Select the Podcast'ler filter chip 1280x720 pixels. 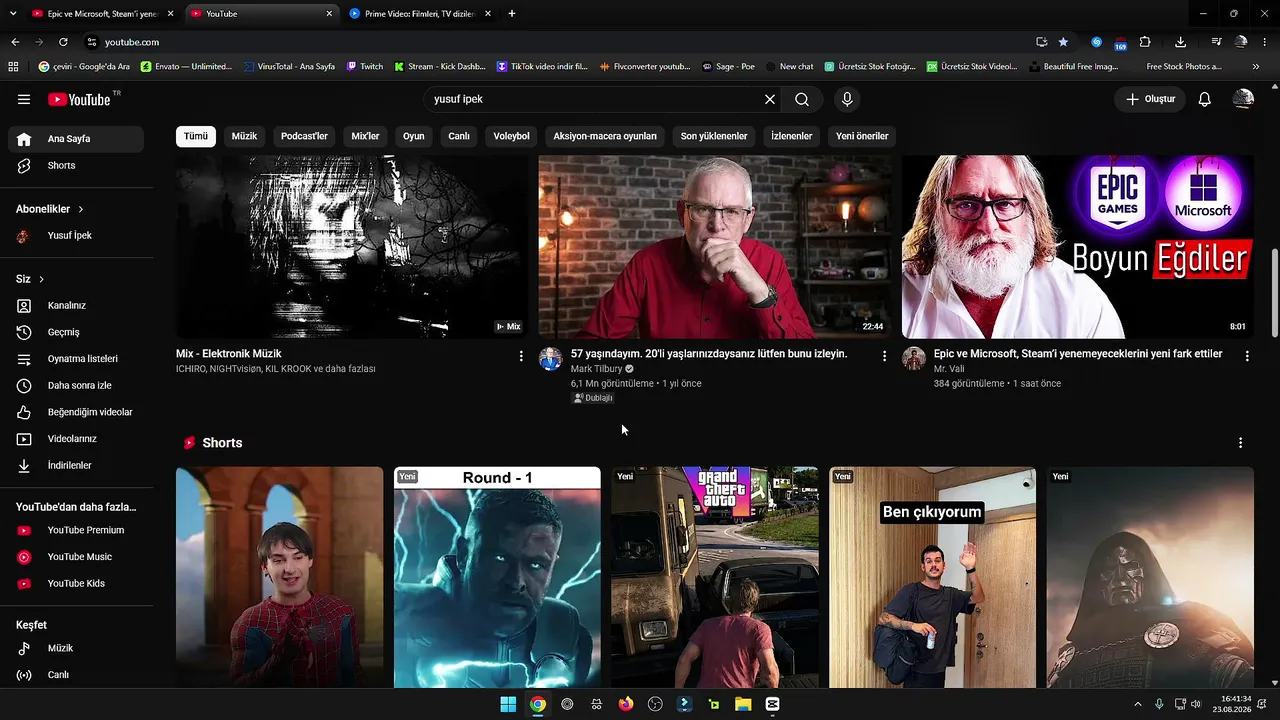304,136
